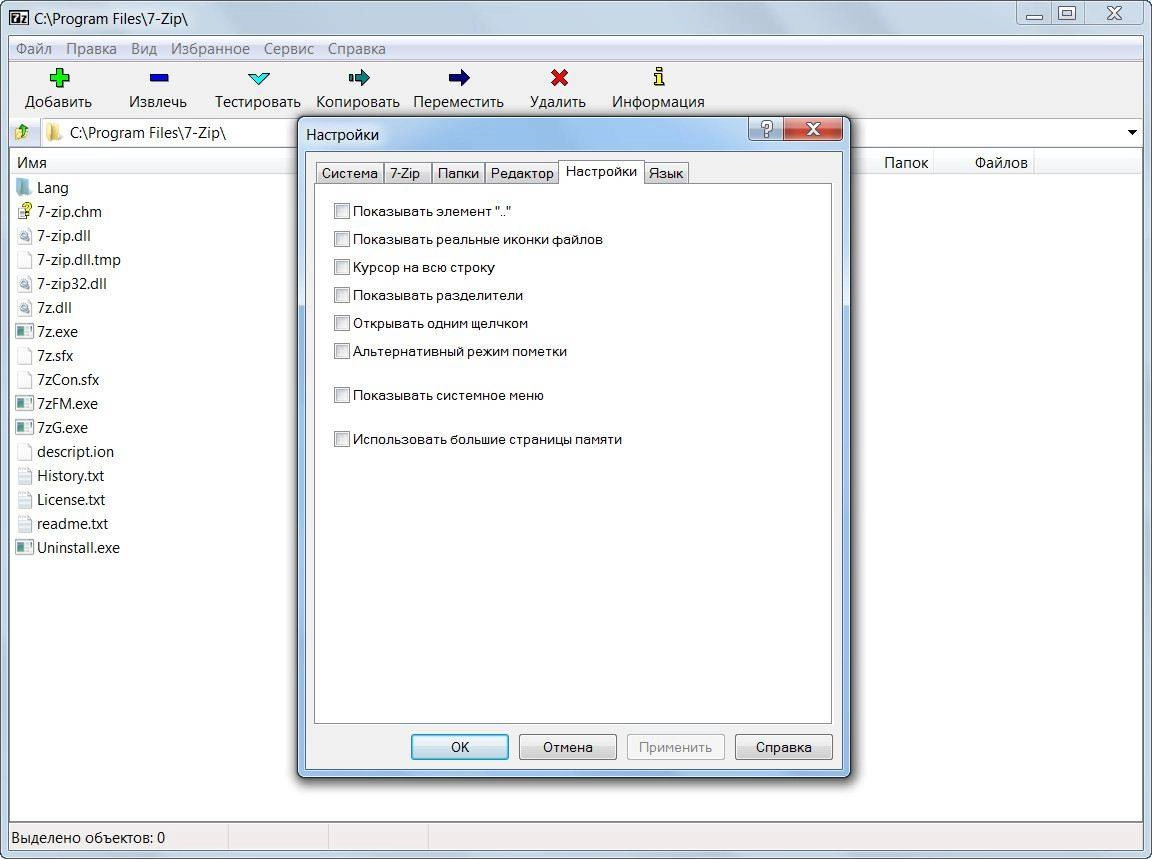Click the History.txt file icon
The height and width of the screenshot is (859, 1152).
click(x=24, y=475)
